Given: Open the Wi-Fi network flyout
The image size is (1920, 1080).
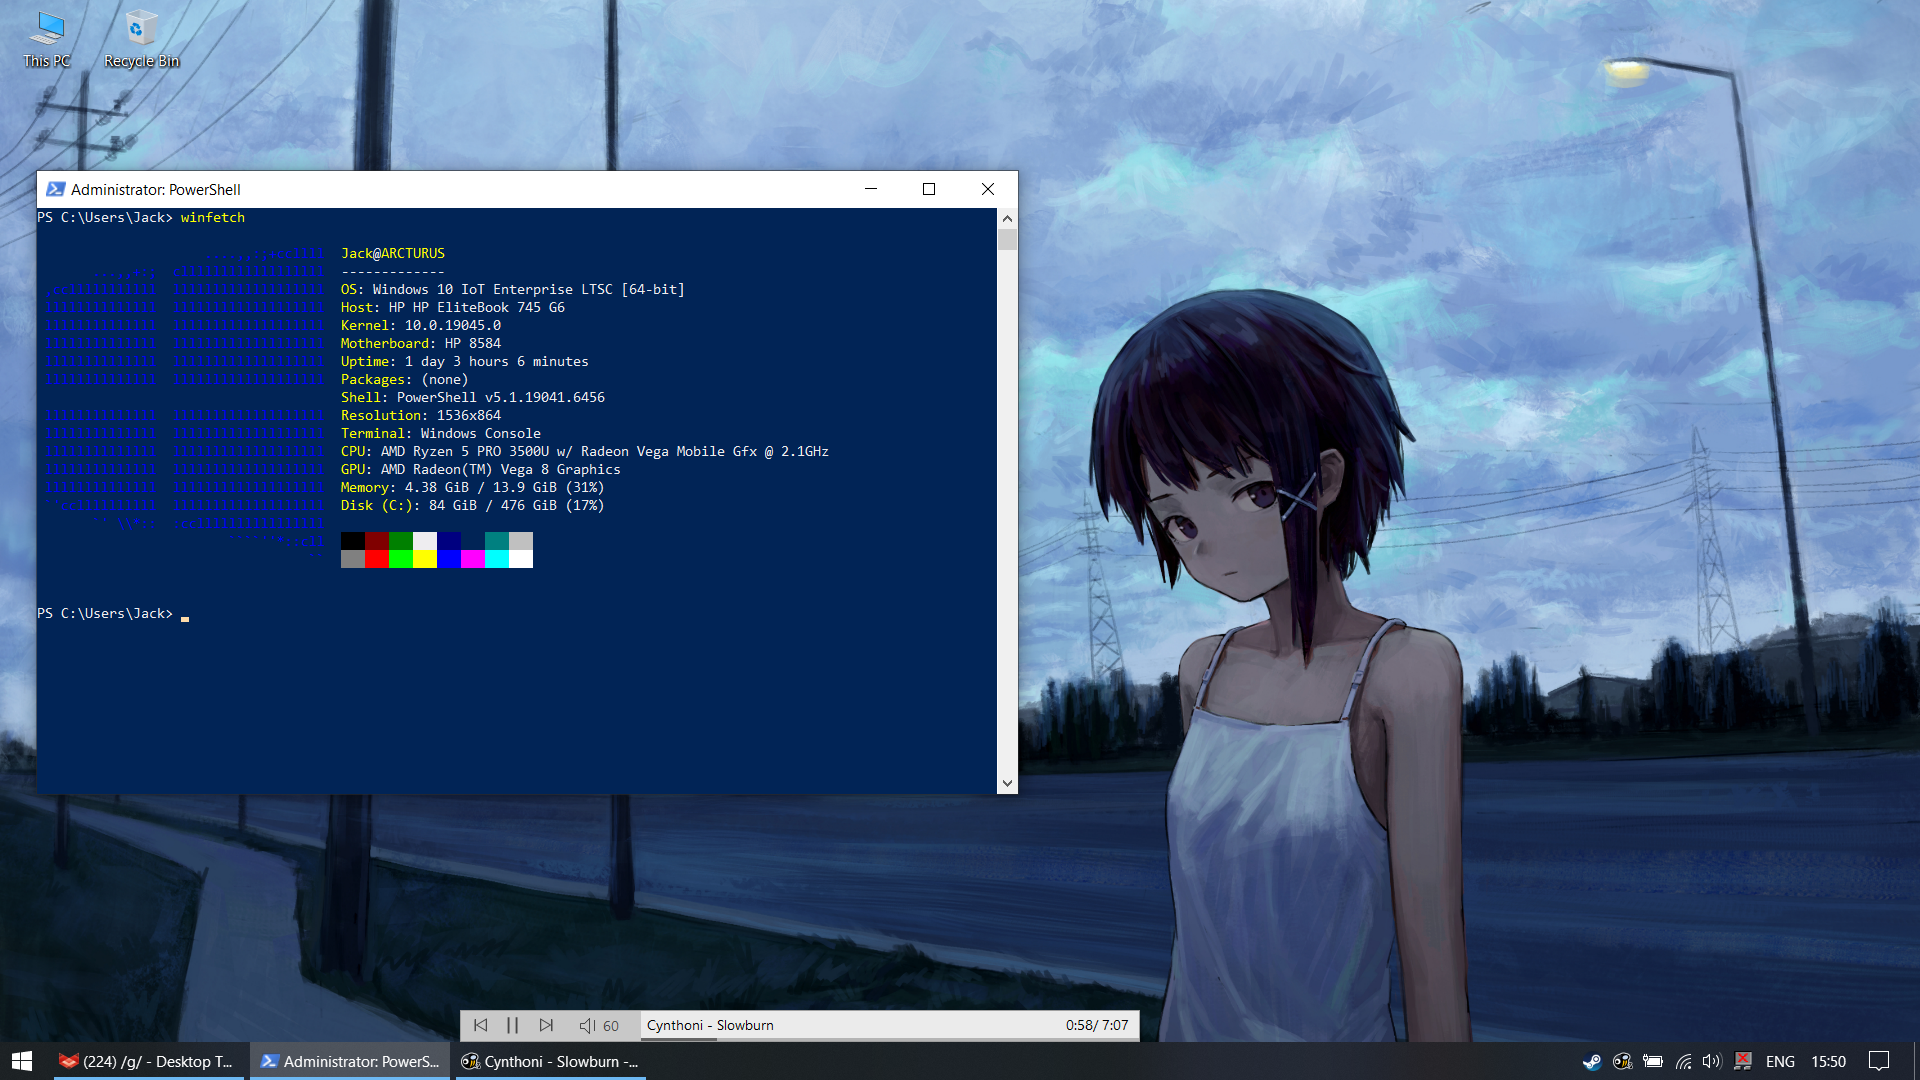Looking at the screenshot, I should [1684, 1062].
